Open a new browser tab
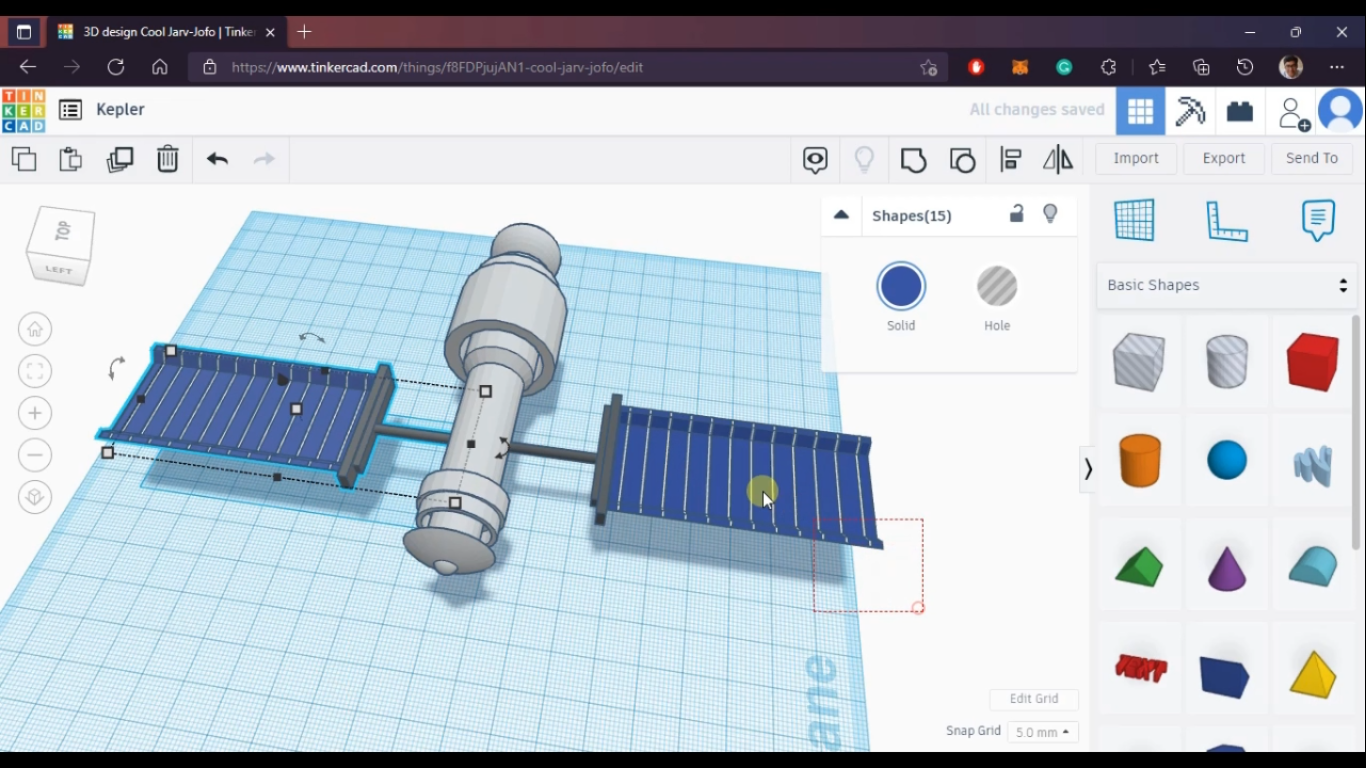The height and width of the screenshot is (768, 1366). tap(304, 32)
